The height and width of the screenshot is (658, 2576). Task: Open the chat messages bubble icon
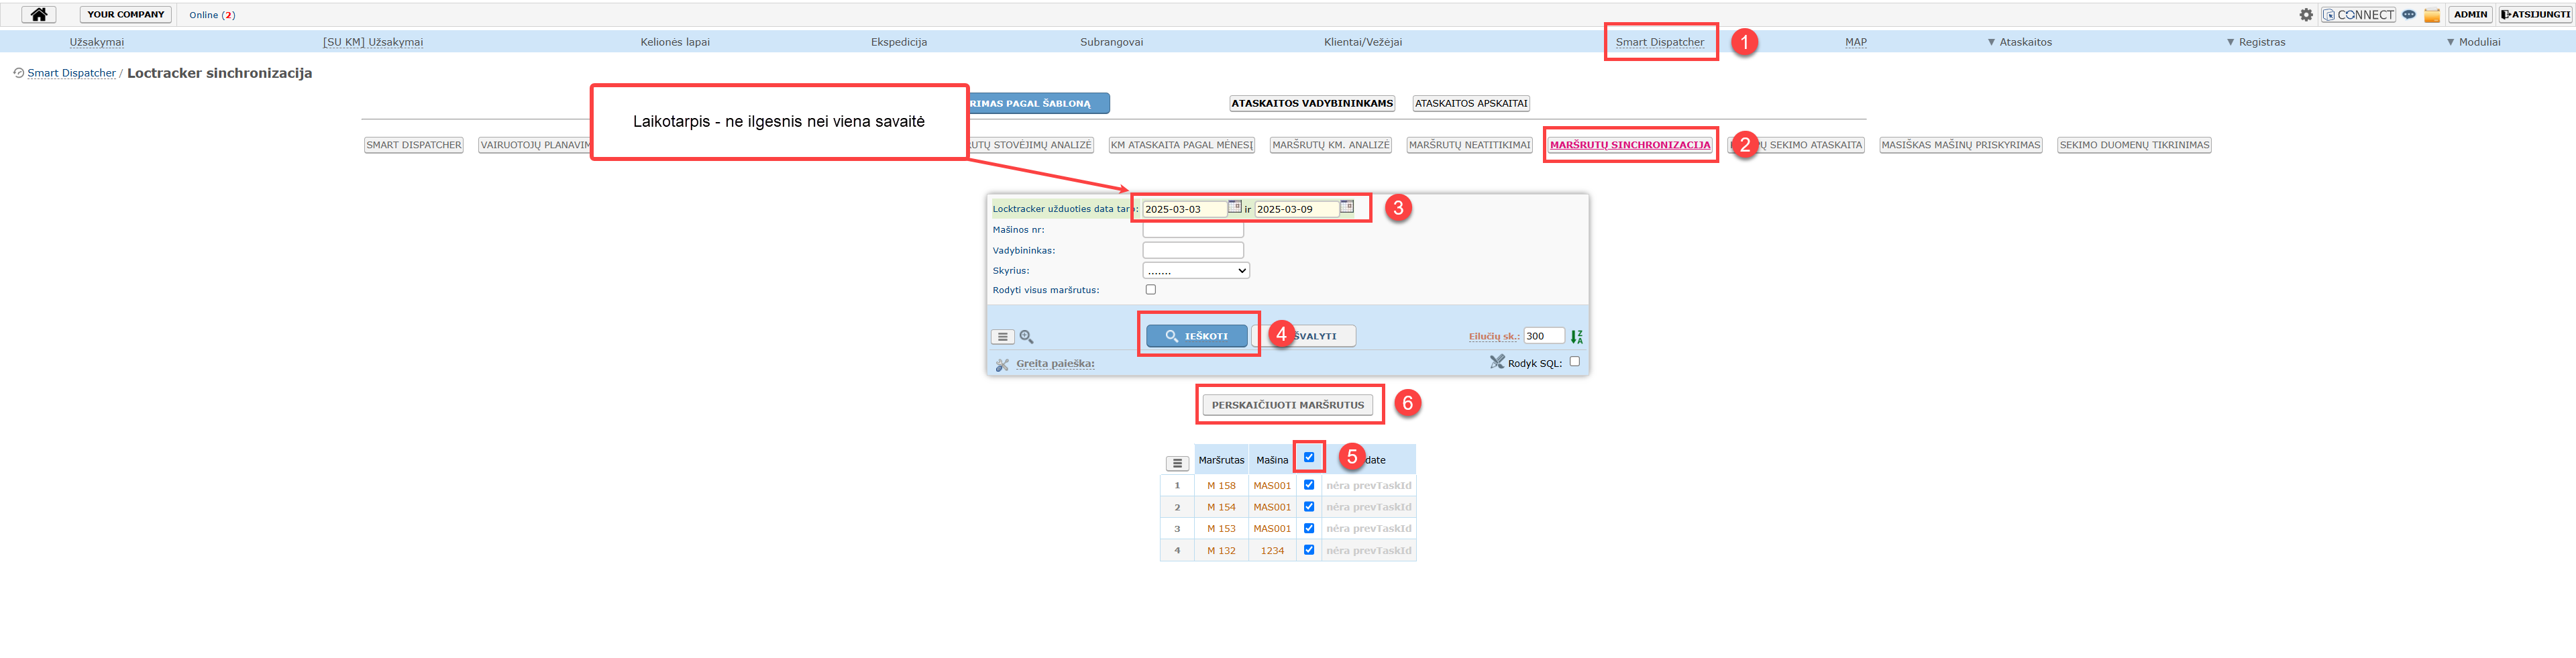[x=2409, y=15]
